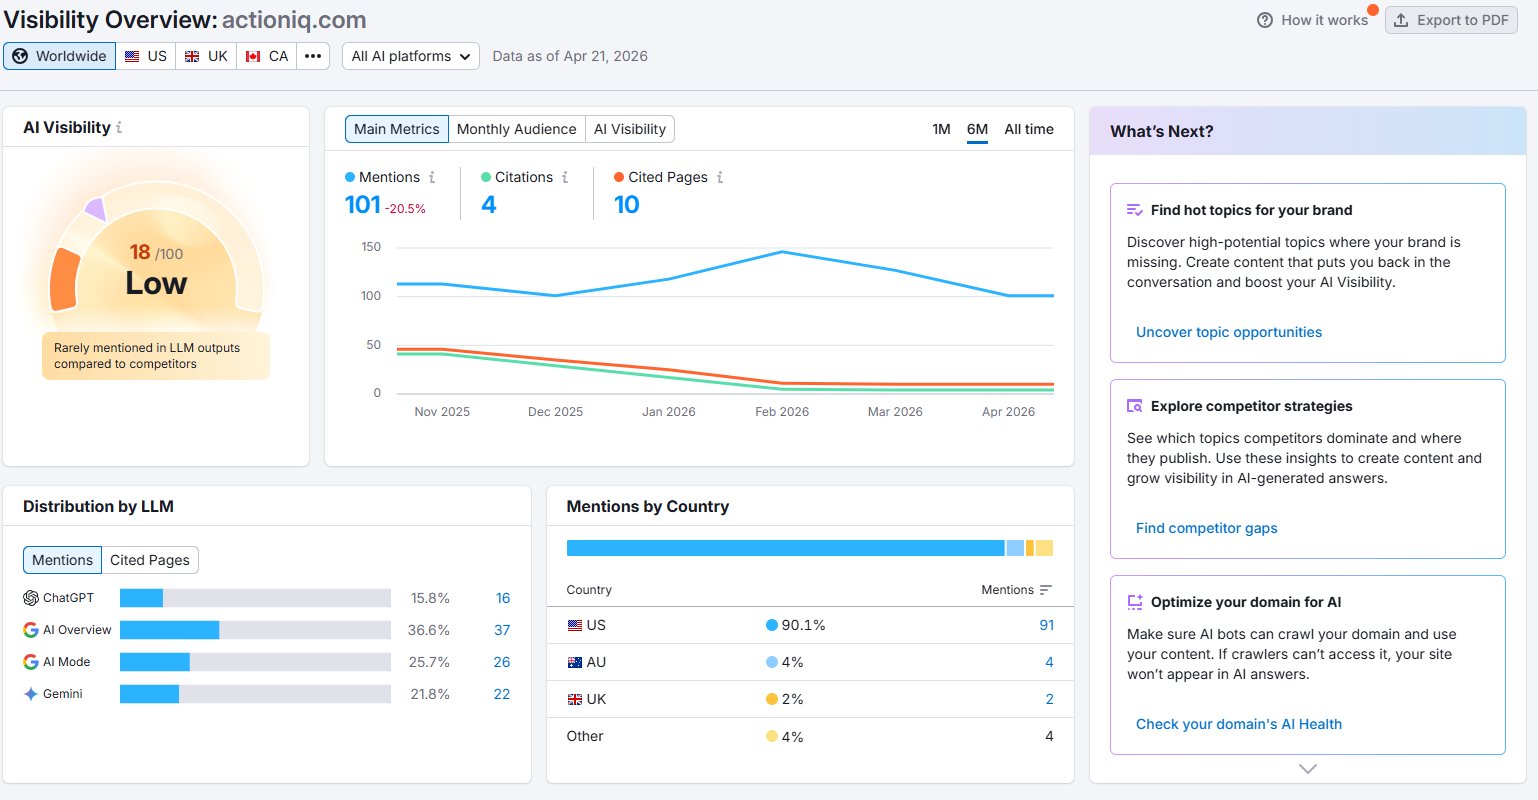Click the info icon beside AI Visibility
This screenshot has height=800, width=1538.
[x=119, y=127]
